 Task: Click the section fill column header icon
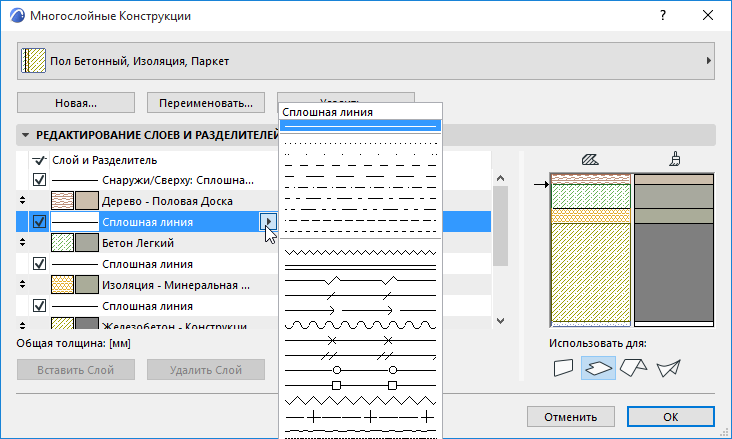point(589,158)
